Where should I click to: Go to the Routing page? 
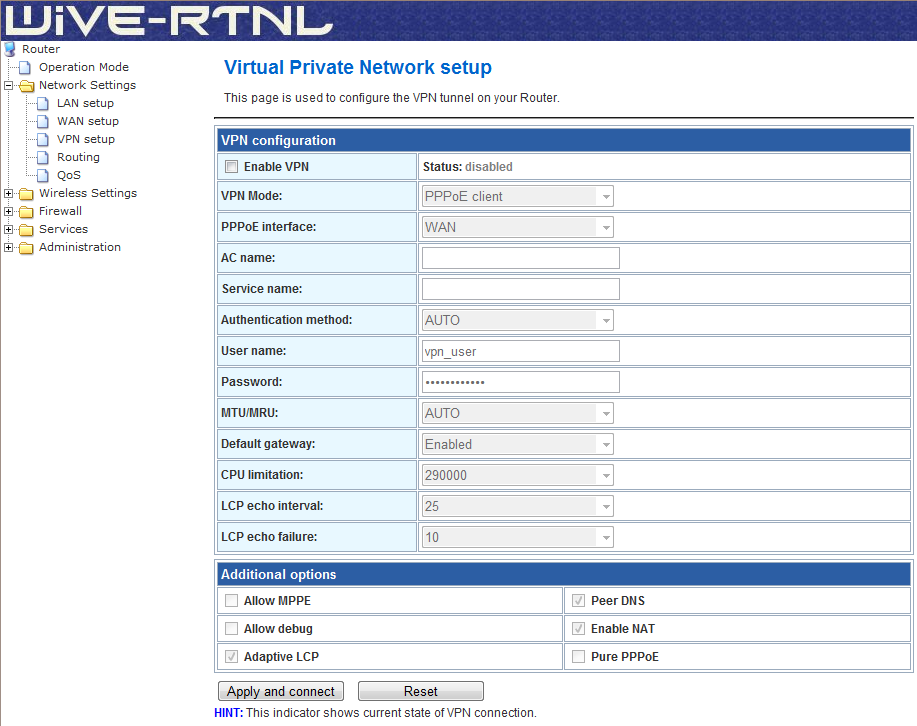pos(78,157)
